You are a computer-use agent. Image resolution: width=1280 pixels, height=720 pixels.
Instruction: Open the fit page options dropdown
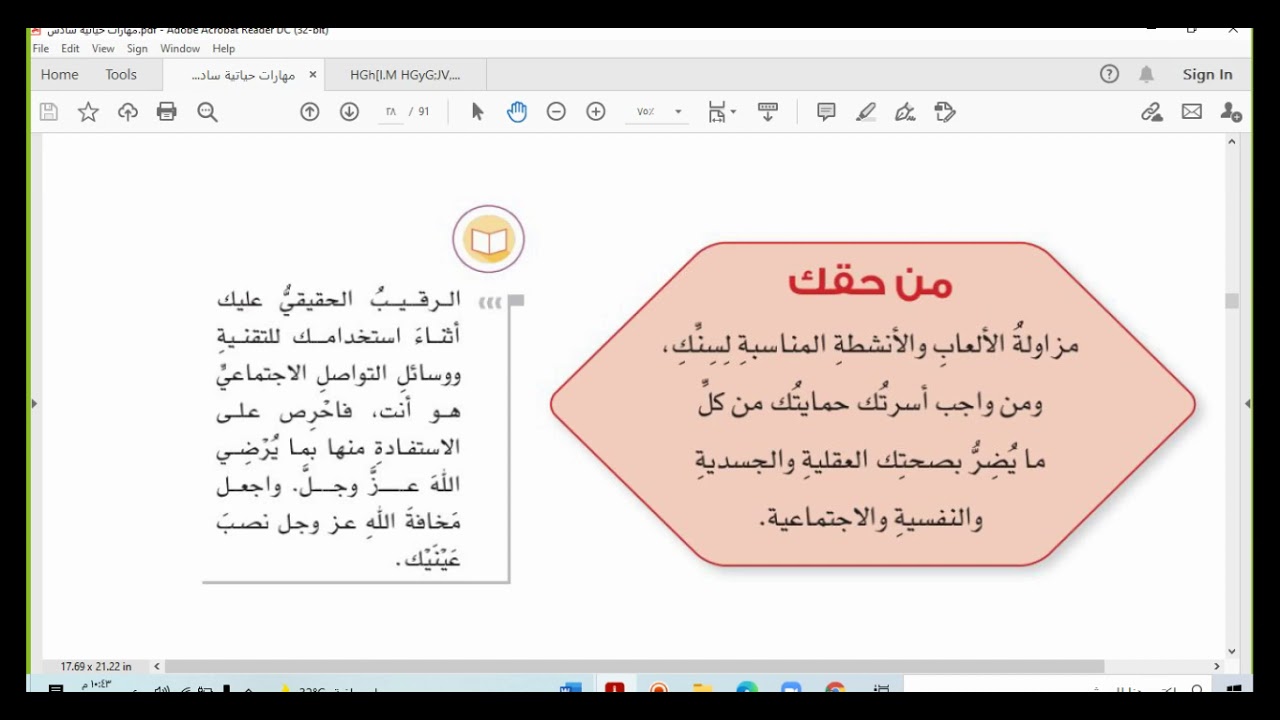721,112
